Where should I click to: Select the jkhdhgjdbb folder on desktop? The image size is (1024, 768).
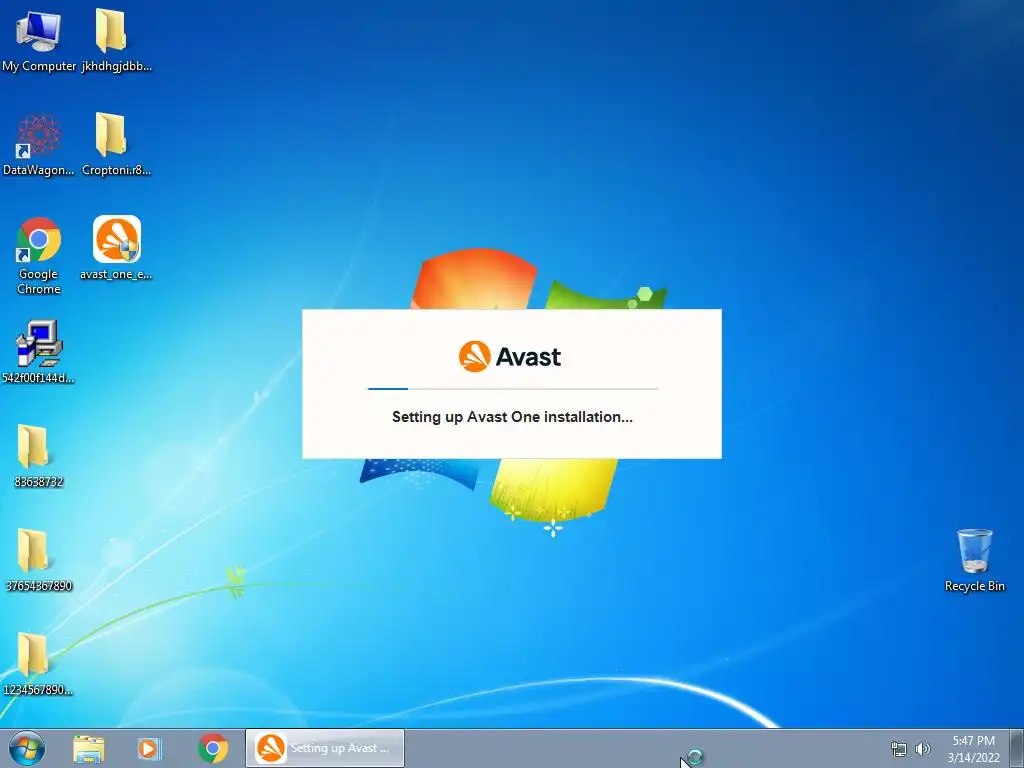[x=116, y=40]
